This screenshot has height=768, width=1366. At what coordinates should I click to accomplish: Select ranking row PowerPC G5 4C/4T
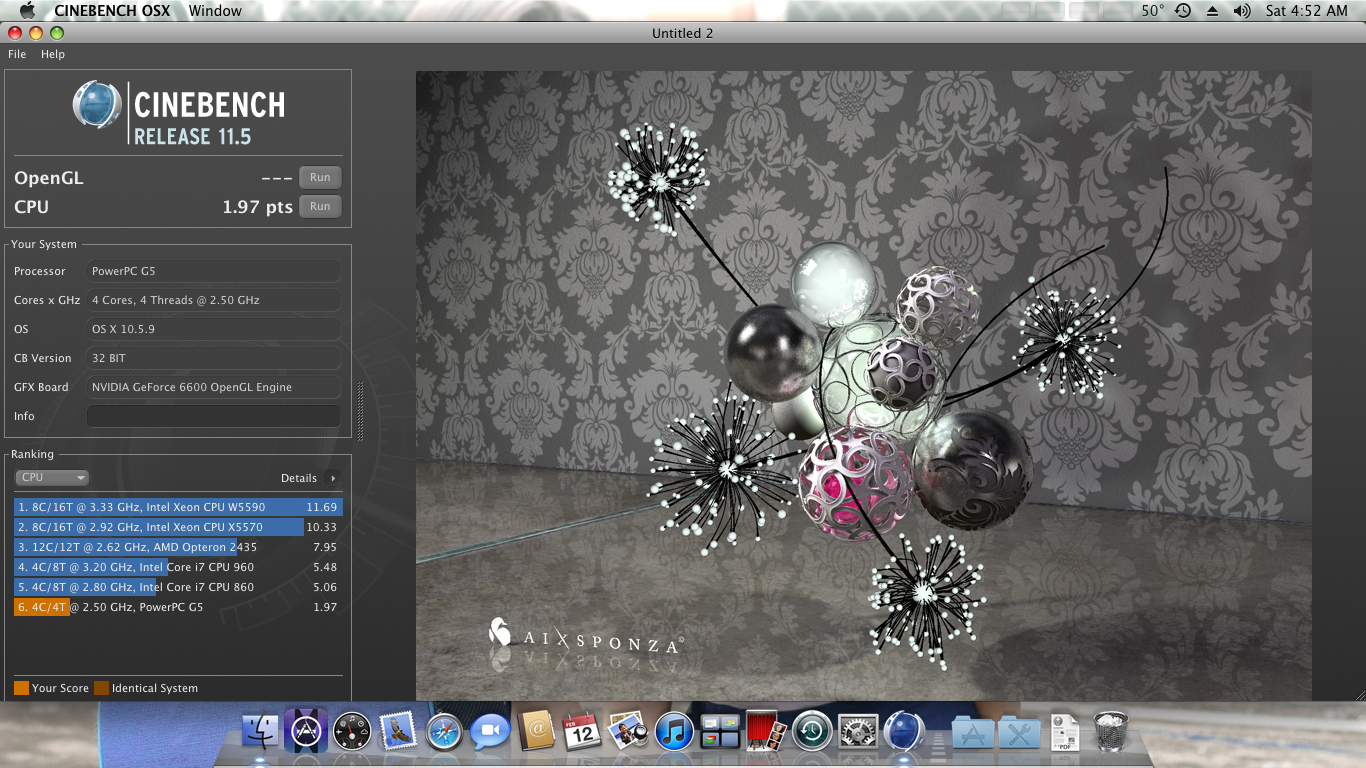click(x=178, y=607)
